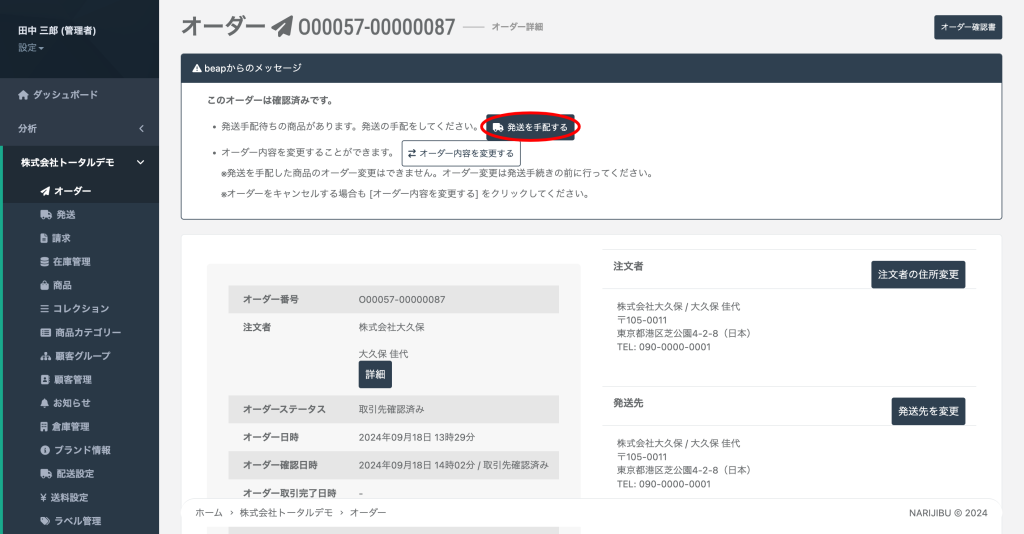The height and width of the screenshot is (534, 1024).
Task: Click the コレクション list icon
Action: coord(44,309)
